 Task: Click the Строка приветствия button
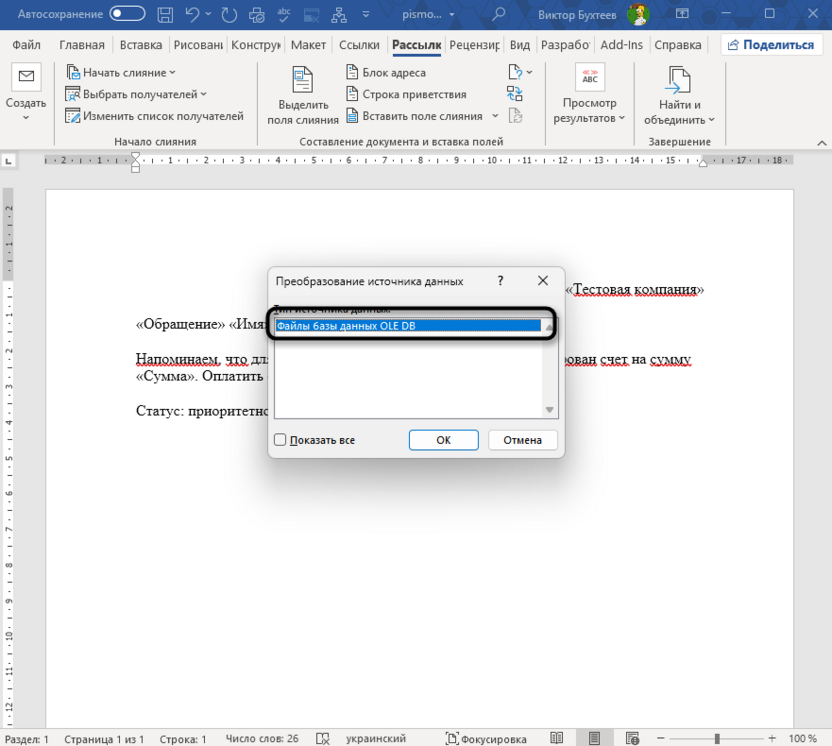point(406,94)
